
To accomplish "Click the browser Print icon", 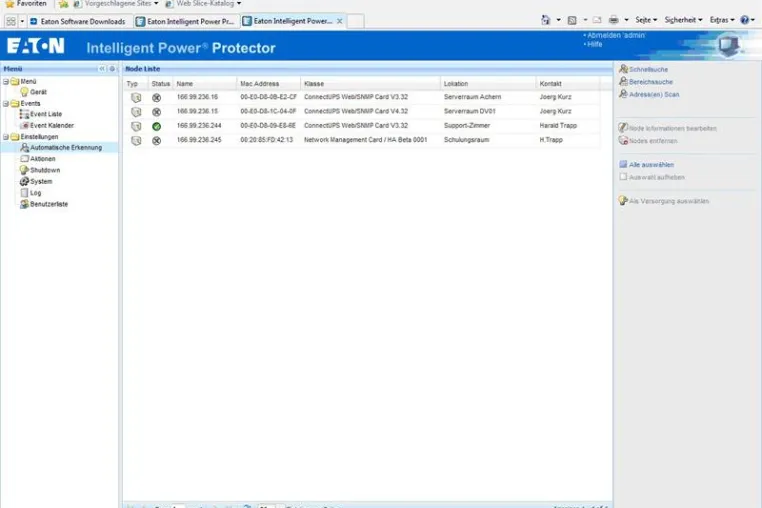I will 614,20.
